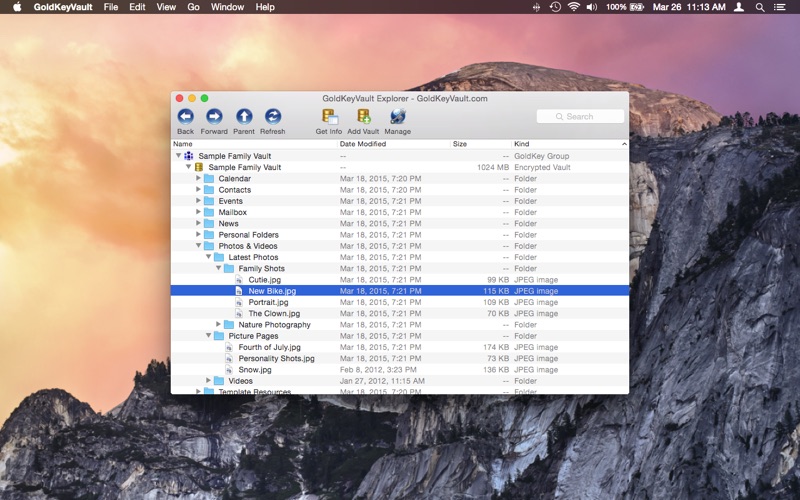Collapse the Encrypted Vault Sample Family Vault
800x500 pixels.
[188, 166]
